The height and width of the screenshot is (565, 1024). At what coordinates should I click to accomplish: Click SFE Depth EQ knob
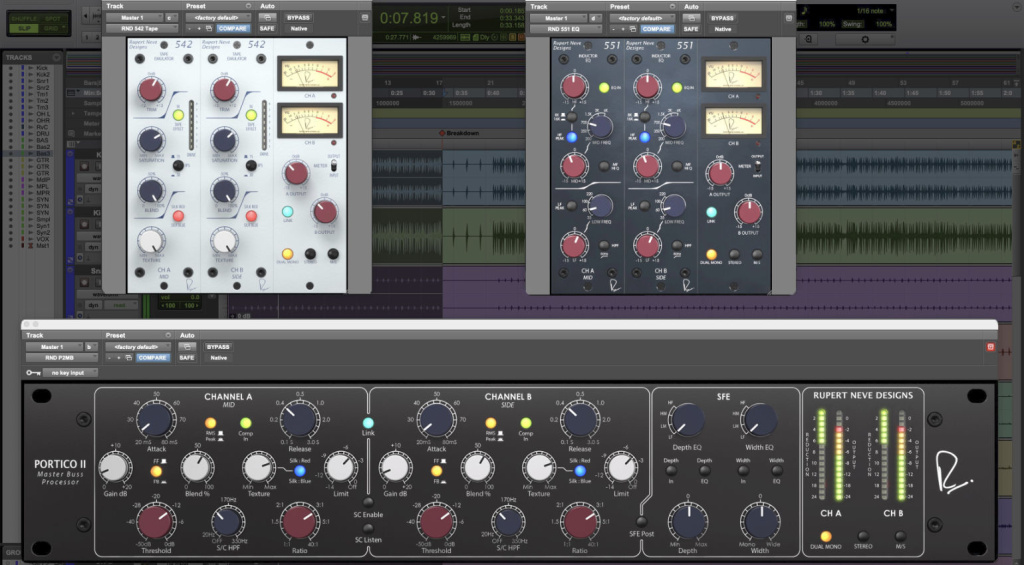click(687, 421)
